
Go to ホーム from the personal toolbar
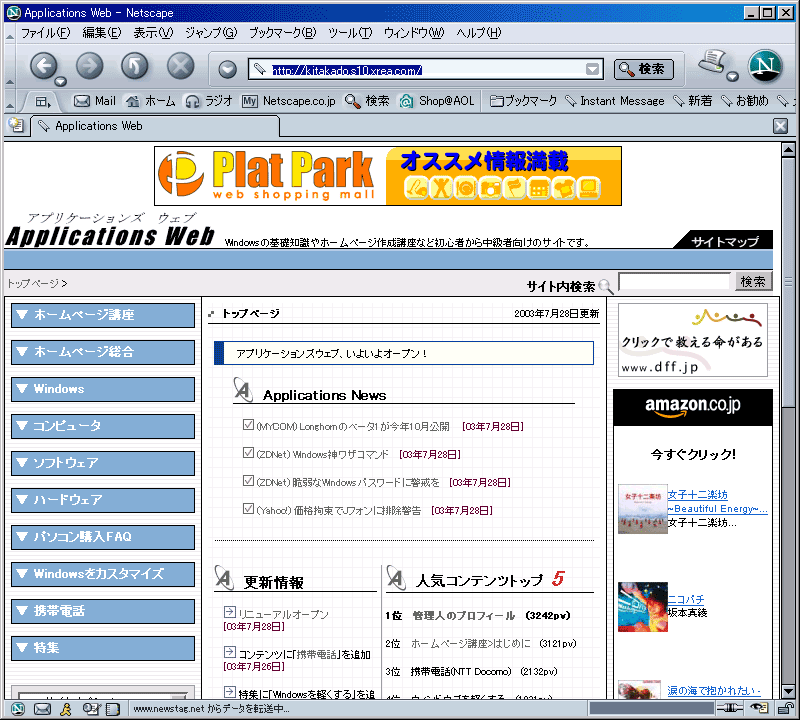[151, 101]
